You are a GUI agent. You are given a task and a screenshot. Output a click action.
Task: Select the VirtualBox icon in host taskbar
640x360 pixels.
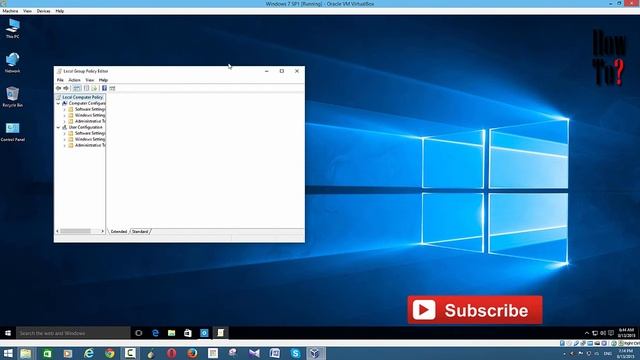(x=315, y=353)
